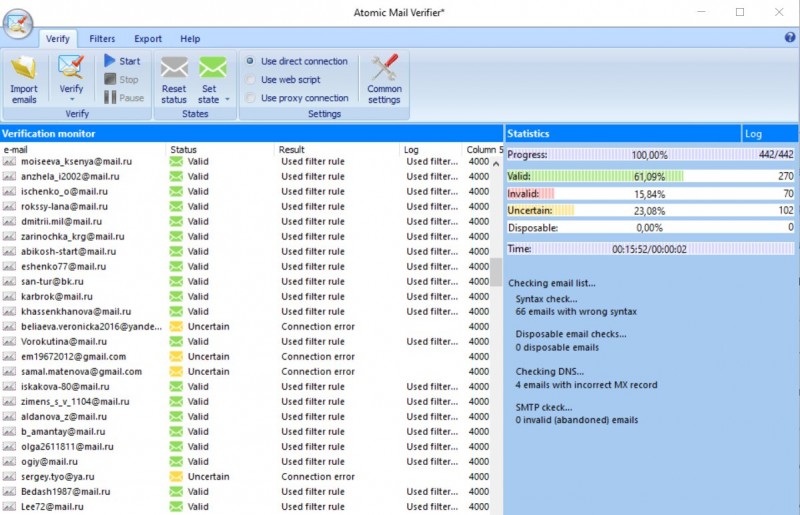Click the Valid status icon for Bedash1987@mail.ru
This screenshot has width=800, height=515.
[176, 492]
